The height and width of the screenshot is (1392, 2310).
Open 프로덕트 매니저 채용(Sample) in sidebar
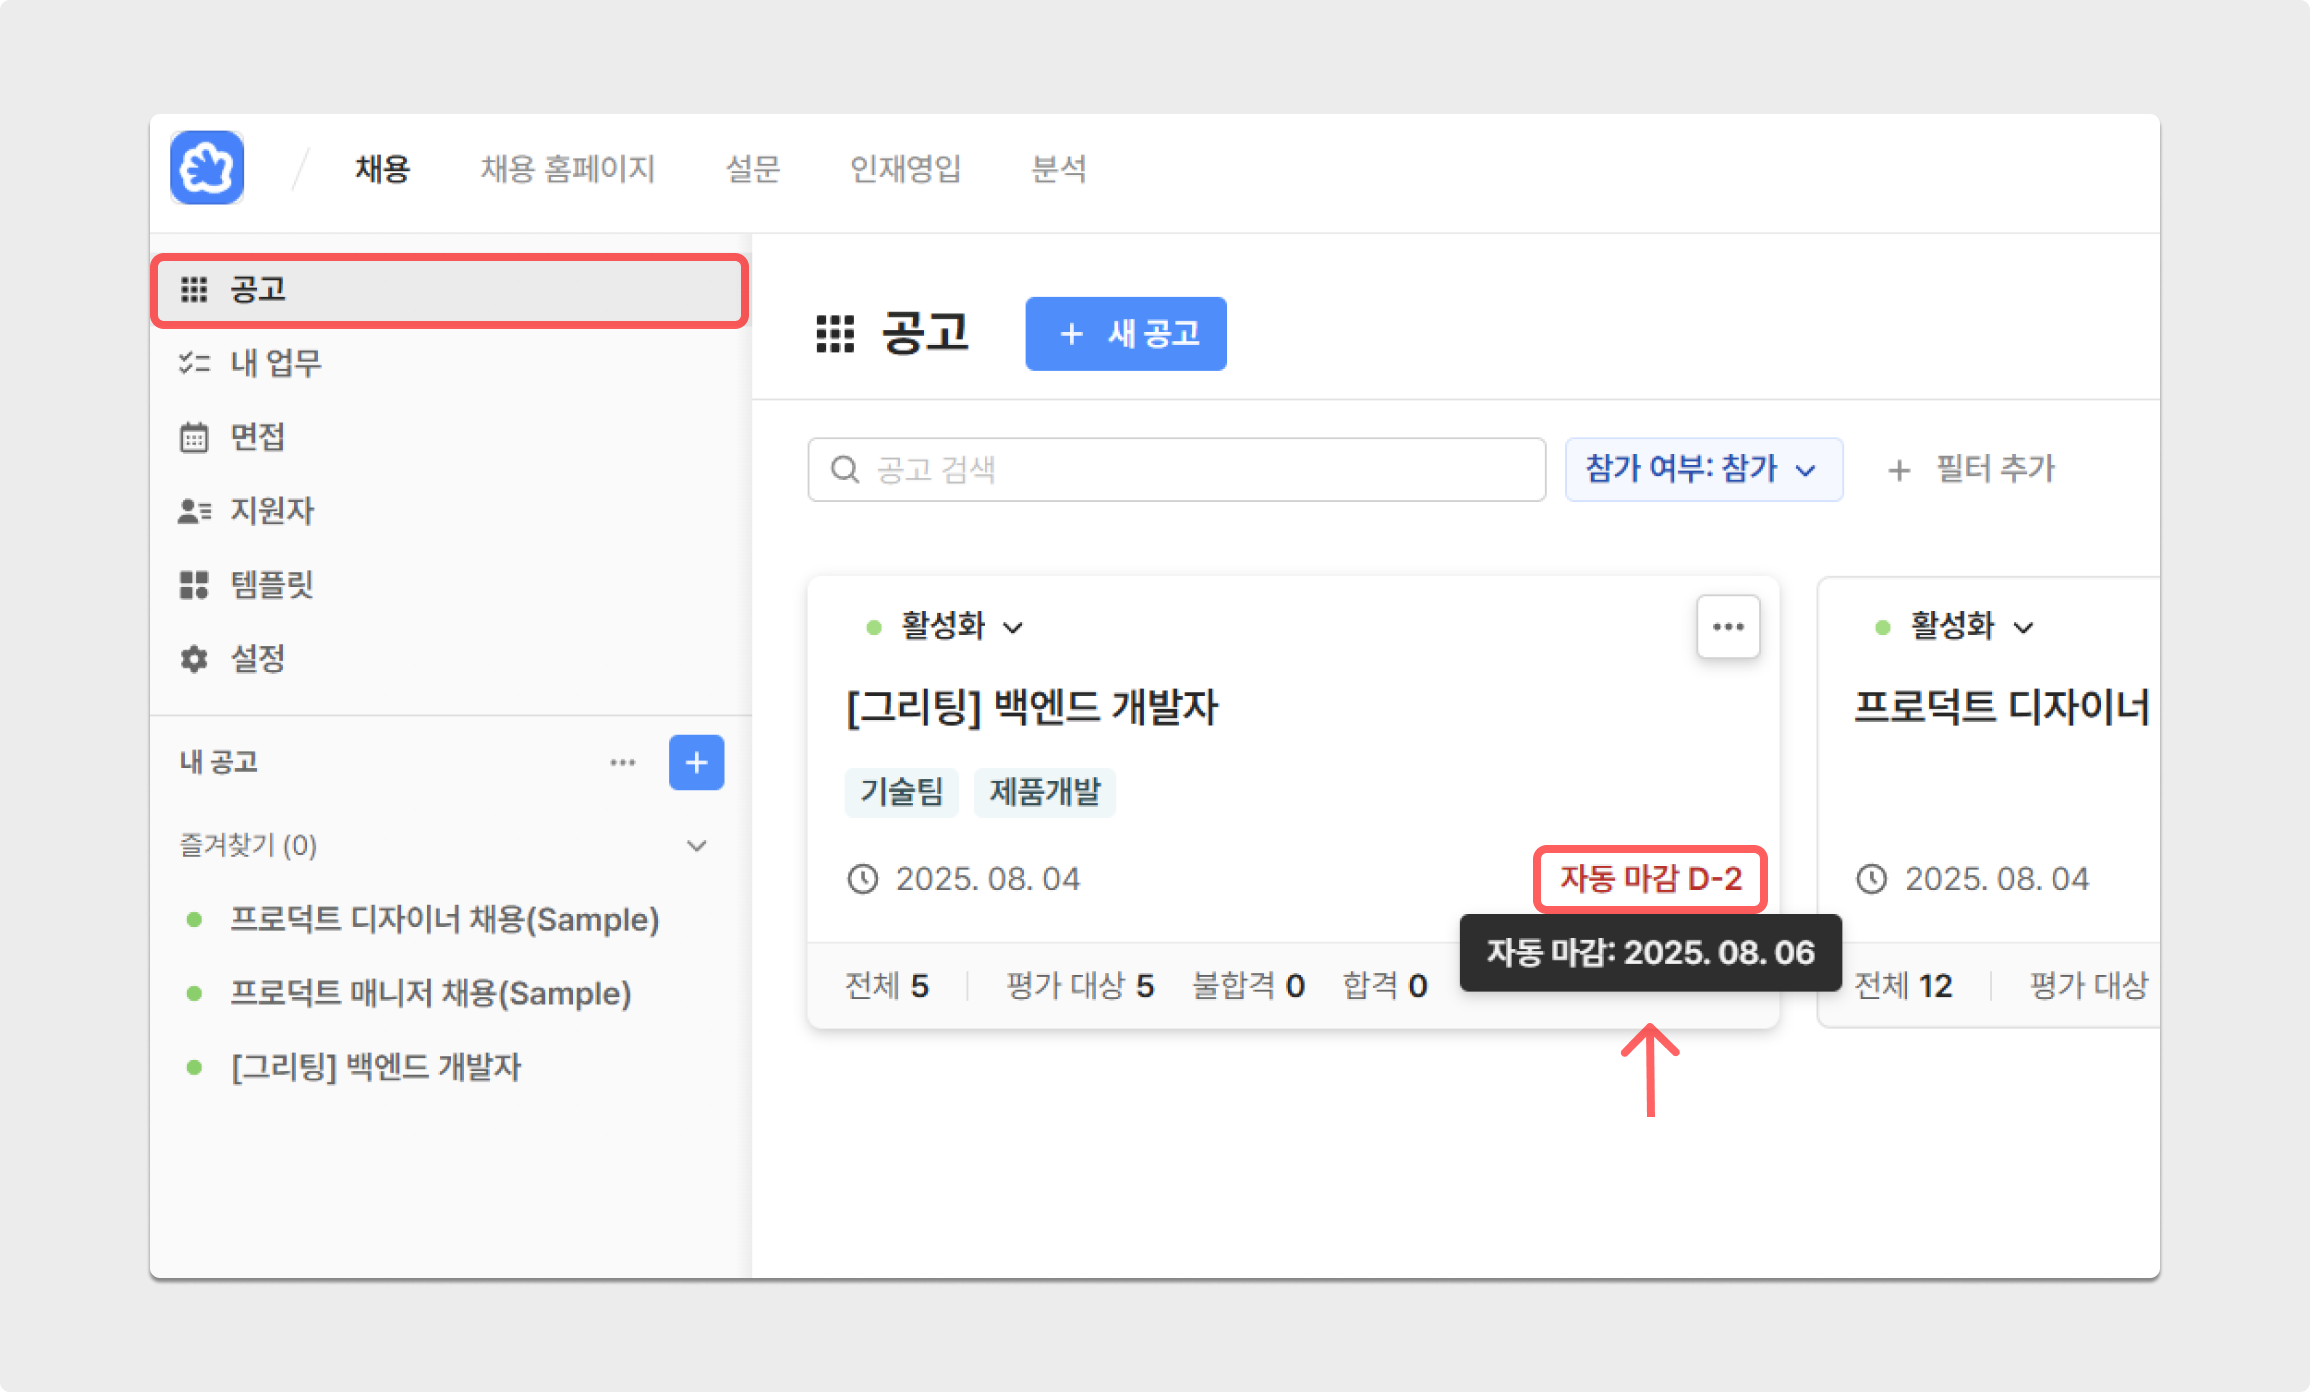(x=430, y=993)
